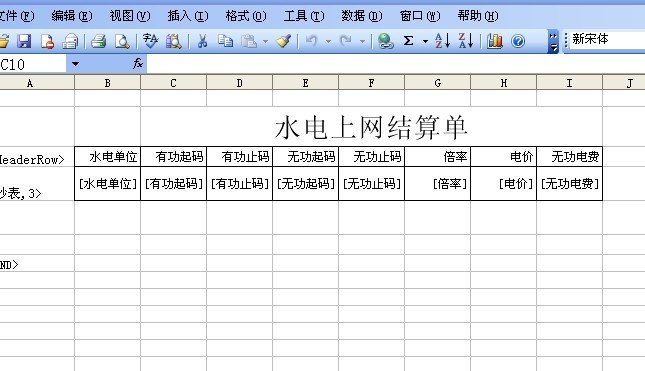The width and height of the screenshot is (645, 371).
Task: Select column G header
Action: click(438, 83)
